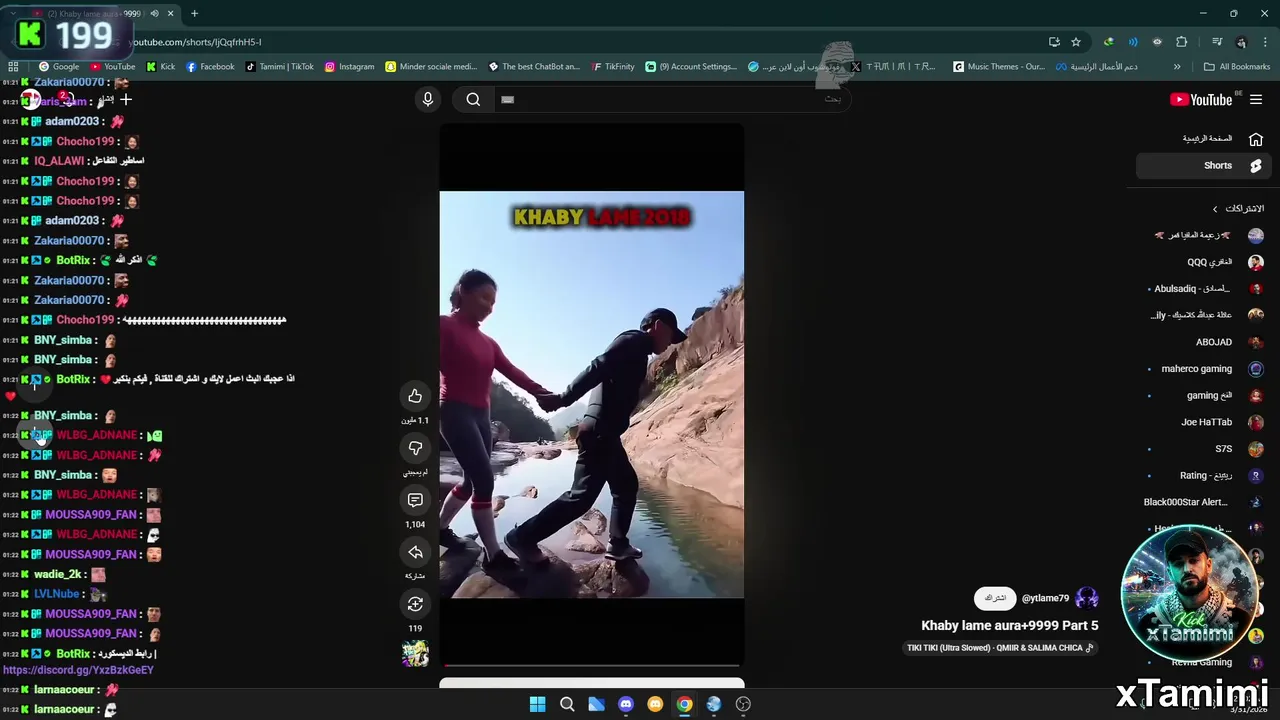The image size is (1280, 720).
Task: Open Joe HaTTab channel
Action: click(1206, 422)
